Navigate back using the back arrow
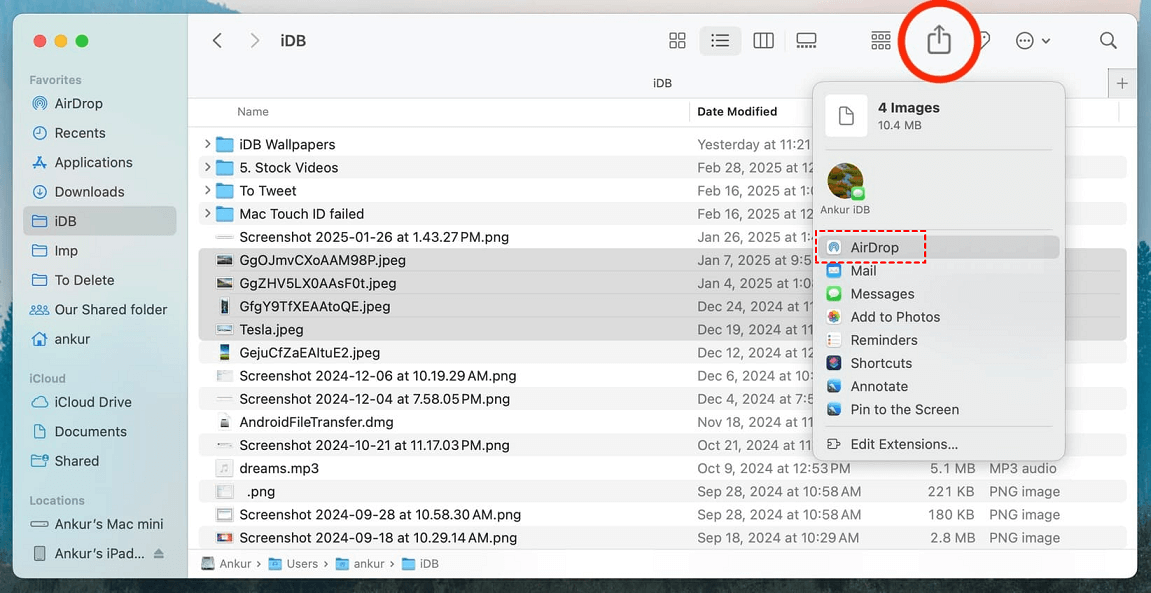The image size is (1151, 593). coord(217,40)
